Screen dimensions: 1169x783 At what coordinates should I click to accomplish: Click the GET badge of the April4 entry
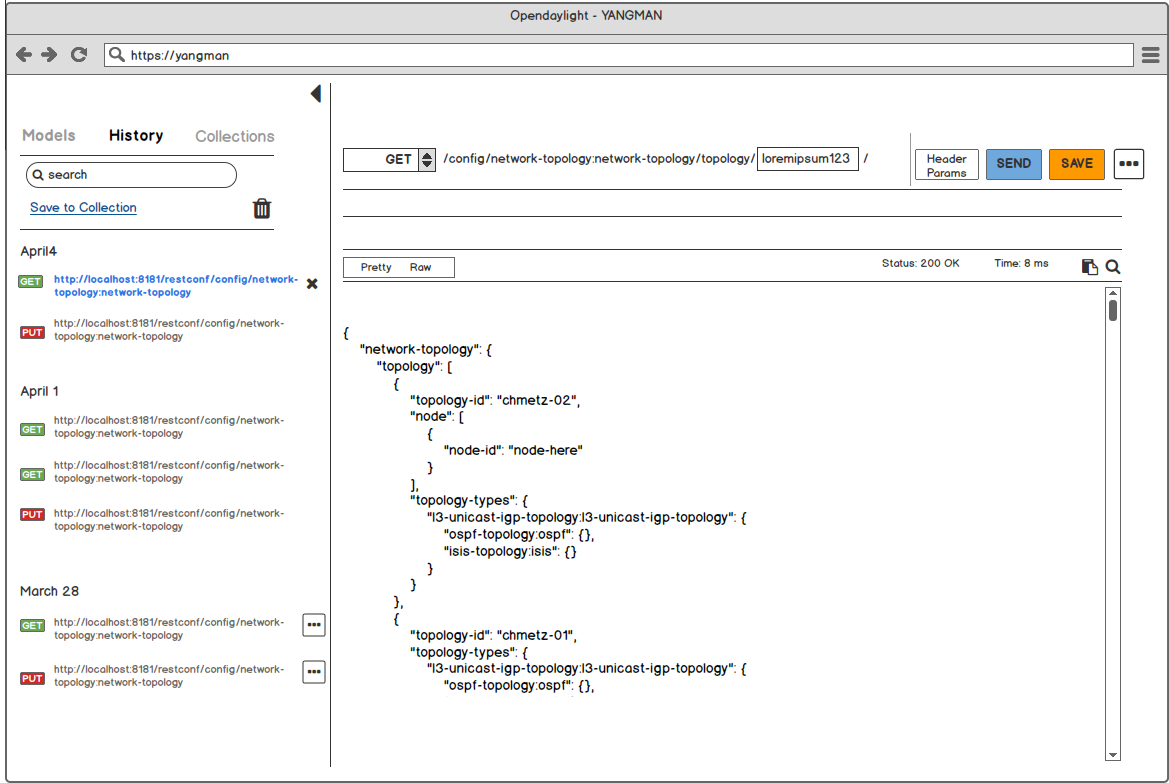click(31, 282)
